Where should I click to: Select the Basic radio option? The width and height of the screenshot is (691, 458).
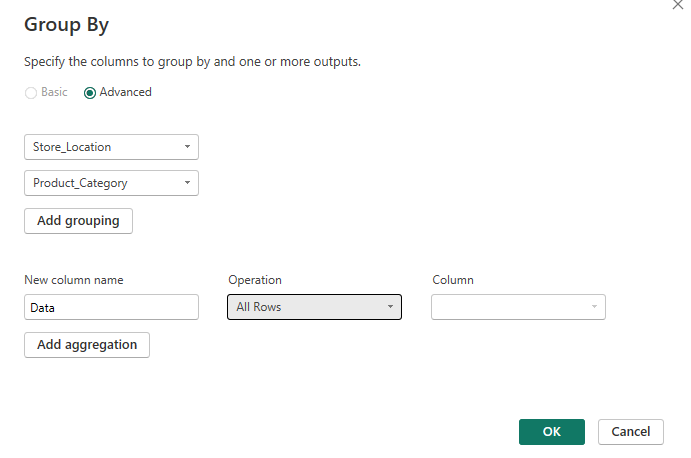tap(31, 92)
